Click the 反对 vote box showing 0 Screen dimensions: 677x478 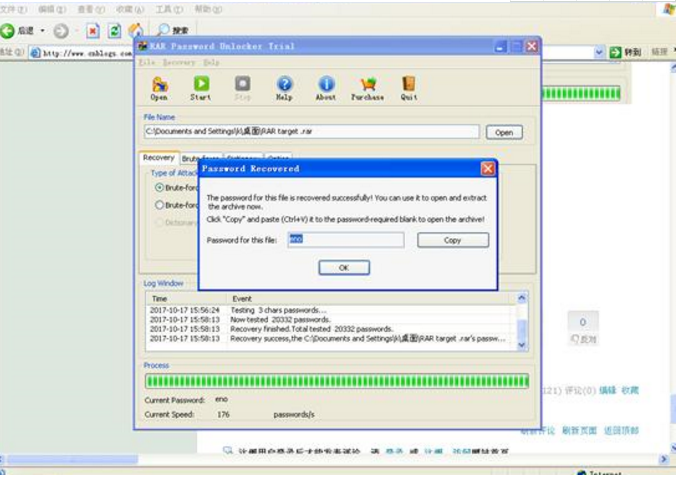point(583,328)
